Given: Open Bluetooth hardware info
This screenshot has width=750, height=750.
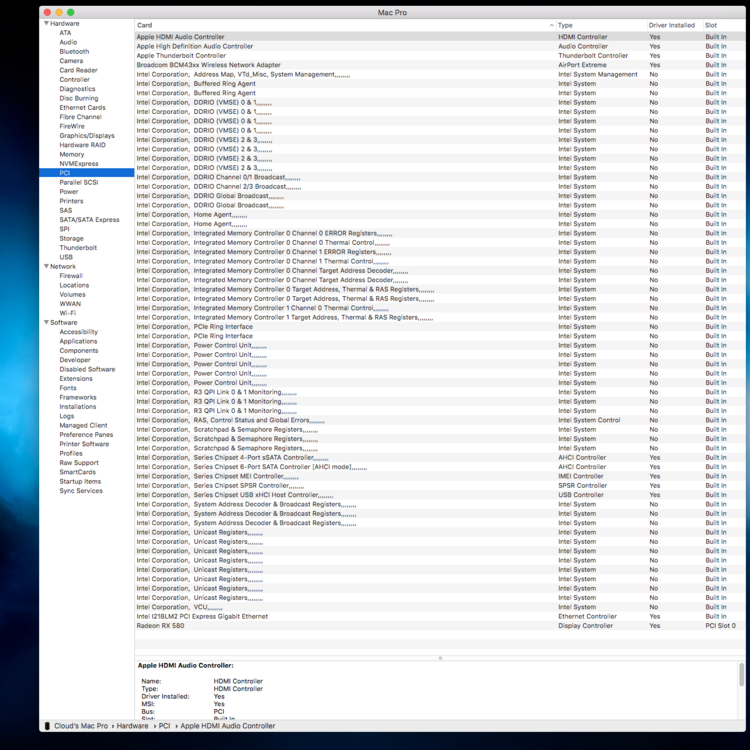Looking at the screenshot, I should point(74,52).
